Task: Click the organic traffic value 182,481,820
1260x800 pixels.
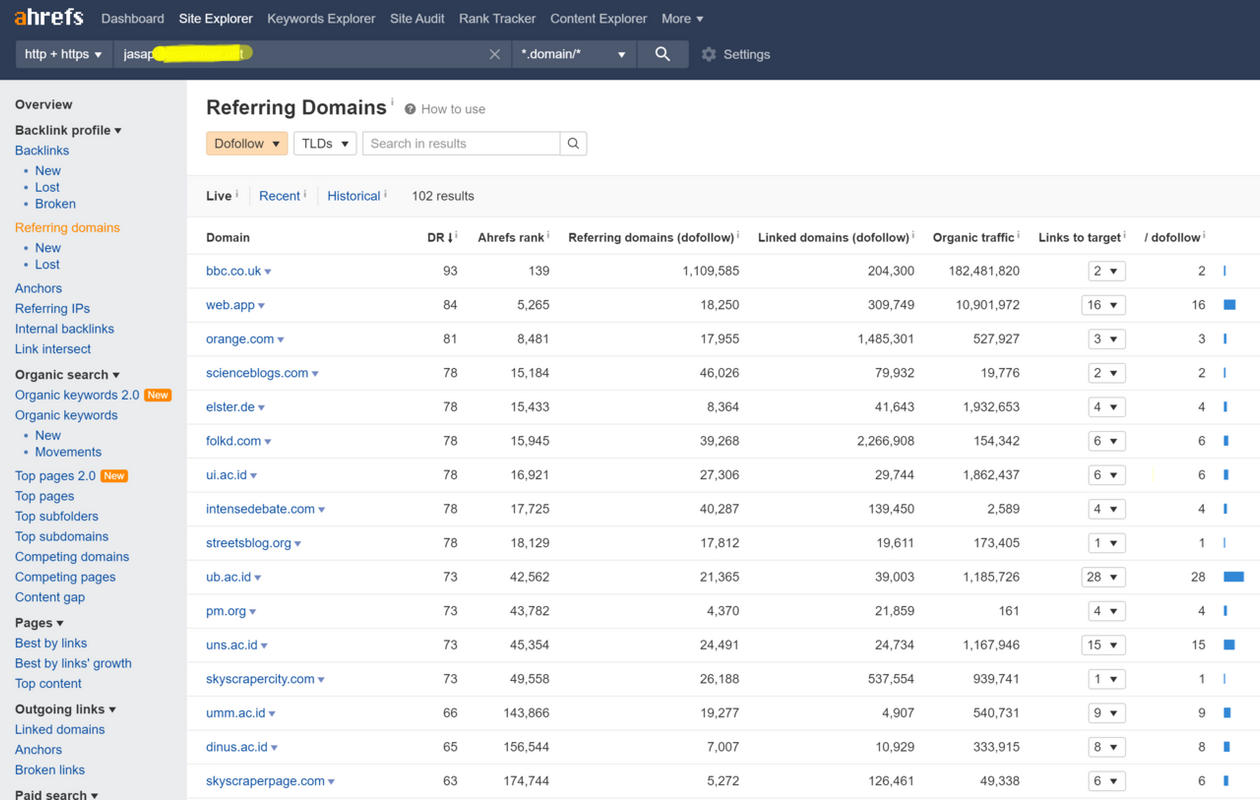Action: pyautogui.click(x=984, y=271)
